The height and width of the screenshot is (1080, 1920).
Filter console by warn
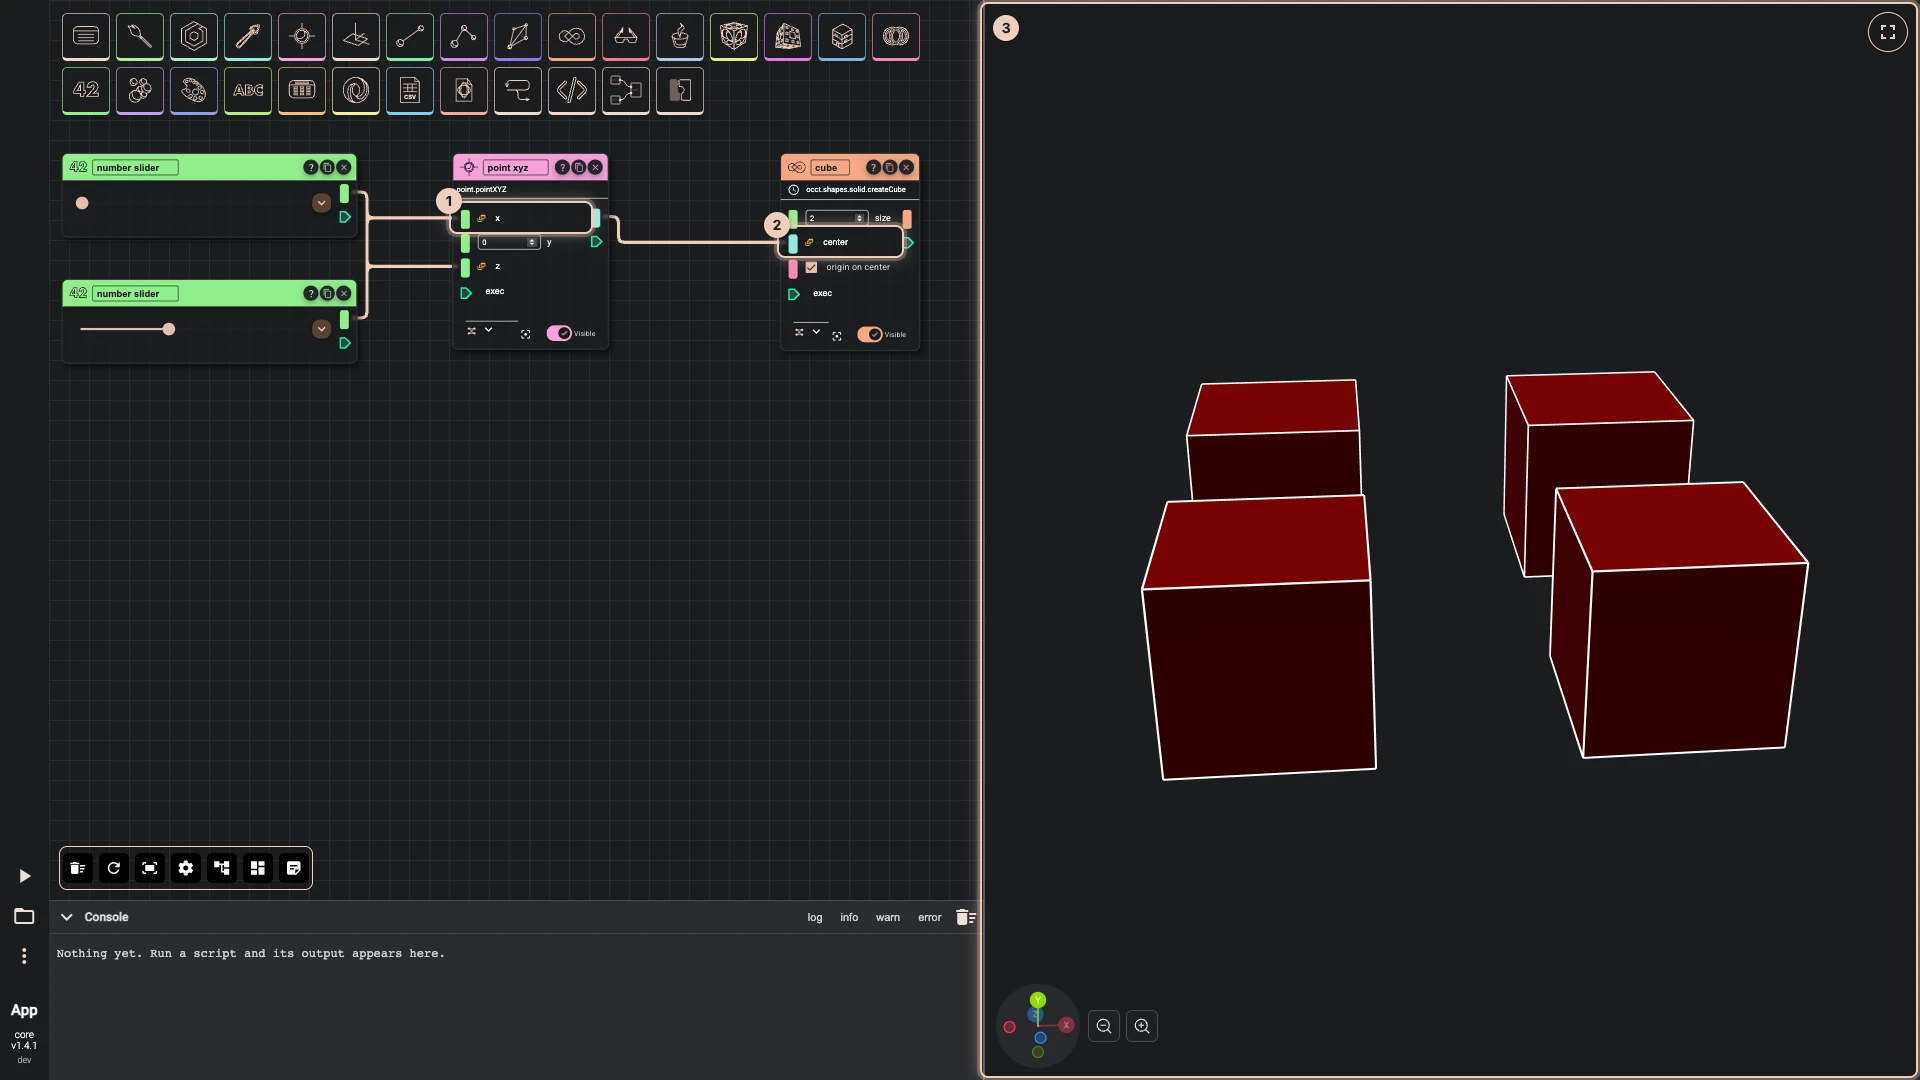coord(888,917)
